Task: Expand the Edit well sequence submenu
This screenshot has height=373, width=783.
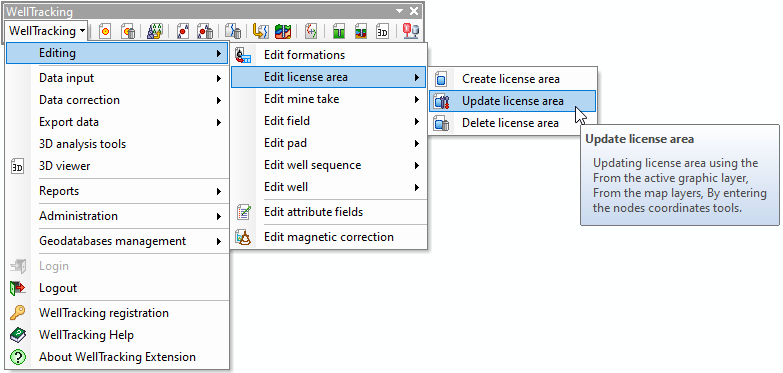Action: click(x=416, y=165)
